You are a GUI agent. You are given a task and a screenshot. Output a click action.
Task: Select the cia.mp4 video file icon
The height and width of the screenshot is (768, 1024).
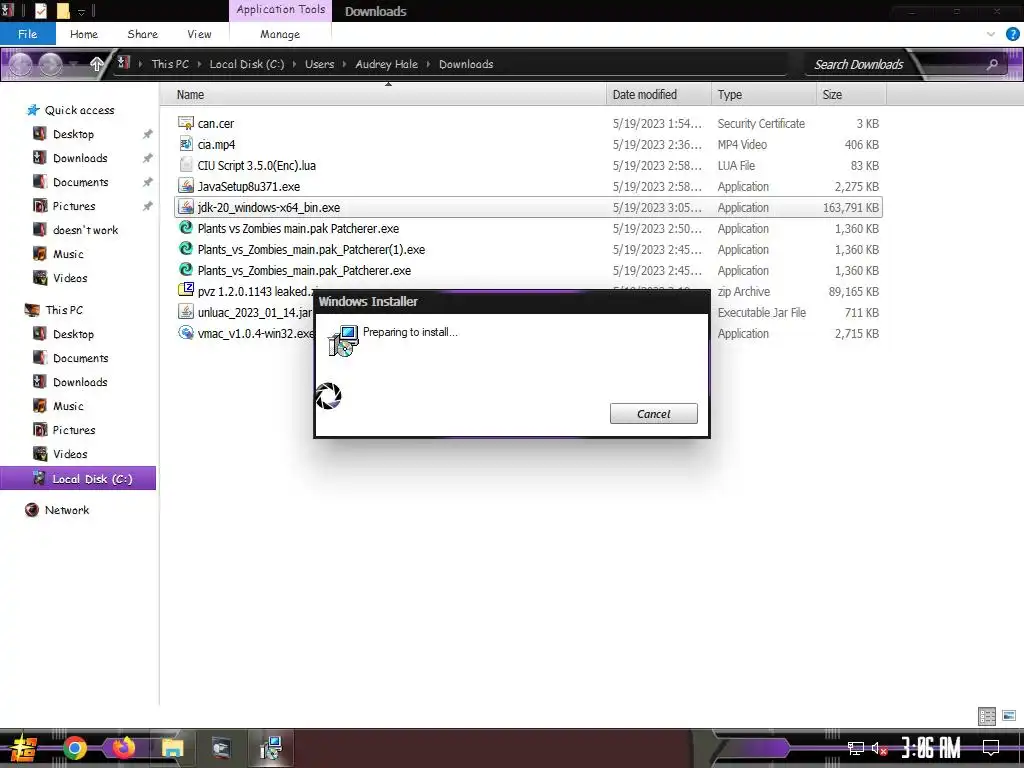click(x=186, y=144)
